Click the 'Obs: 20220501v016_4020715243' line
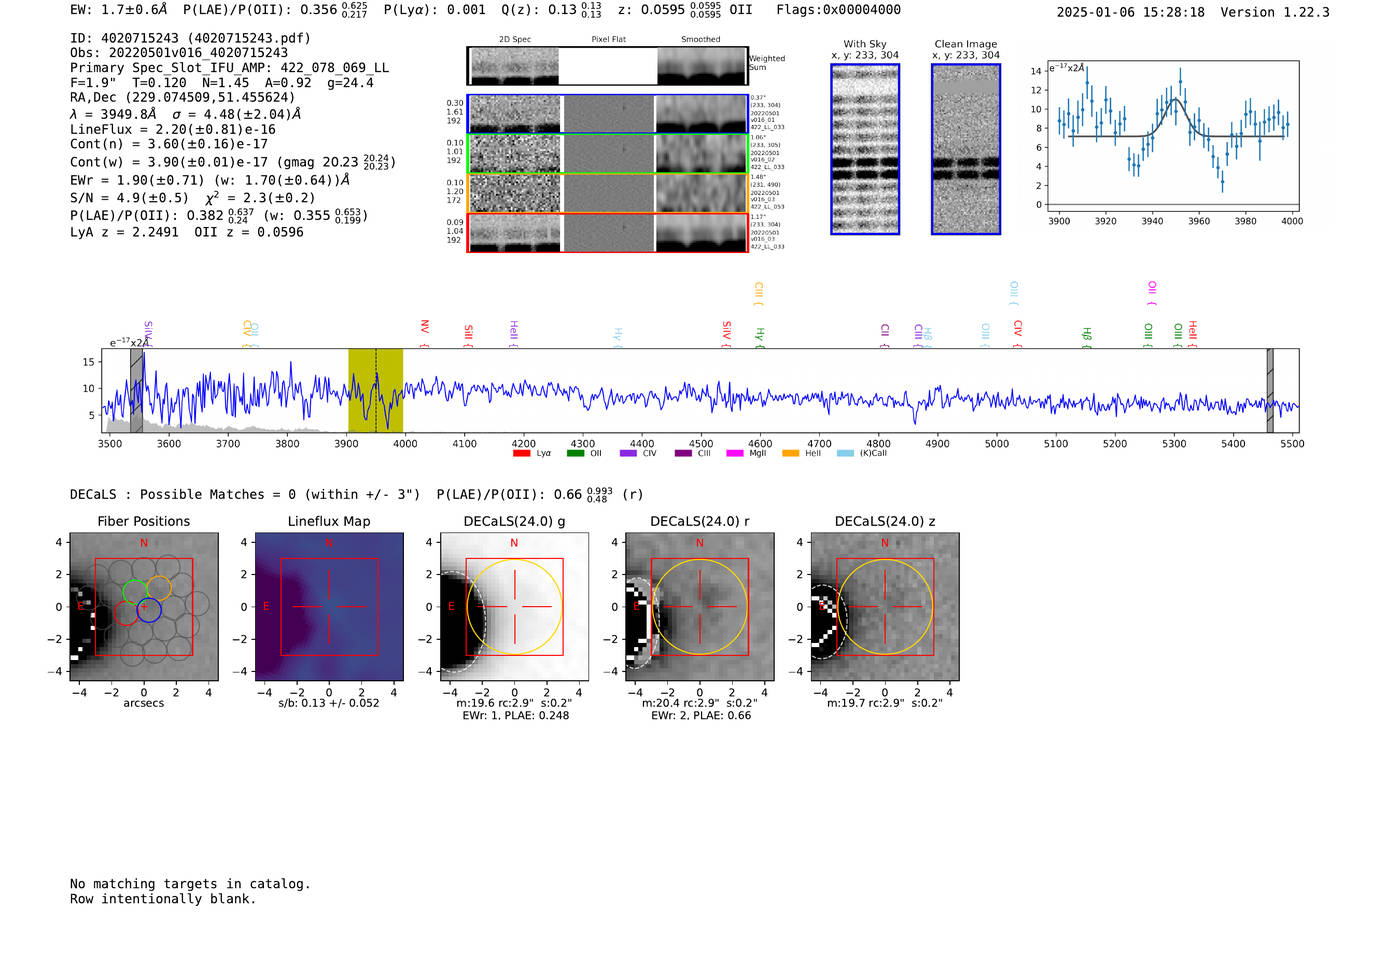 (179, 53)
